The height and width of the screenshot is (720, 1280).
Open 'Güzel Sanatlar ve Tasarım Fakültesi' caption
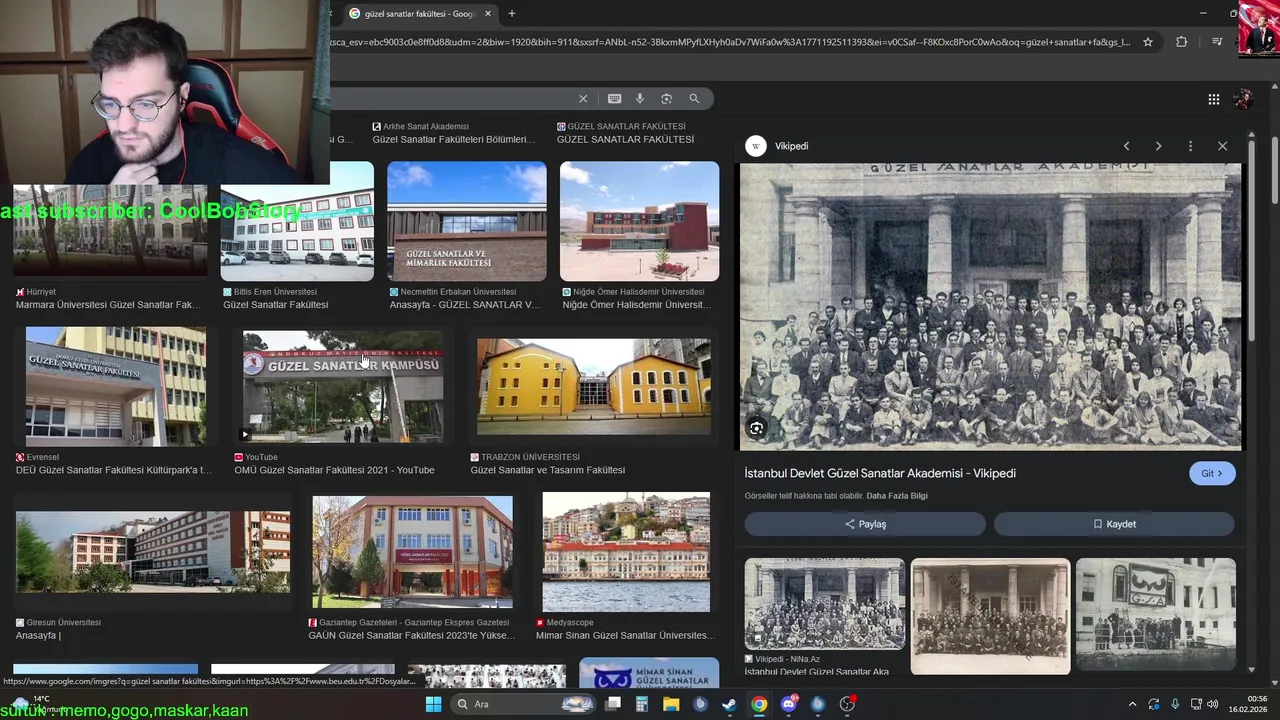pyautogui.click(x=547, y=470)
